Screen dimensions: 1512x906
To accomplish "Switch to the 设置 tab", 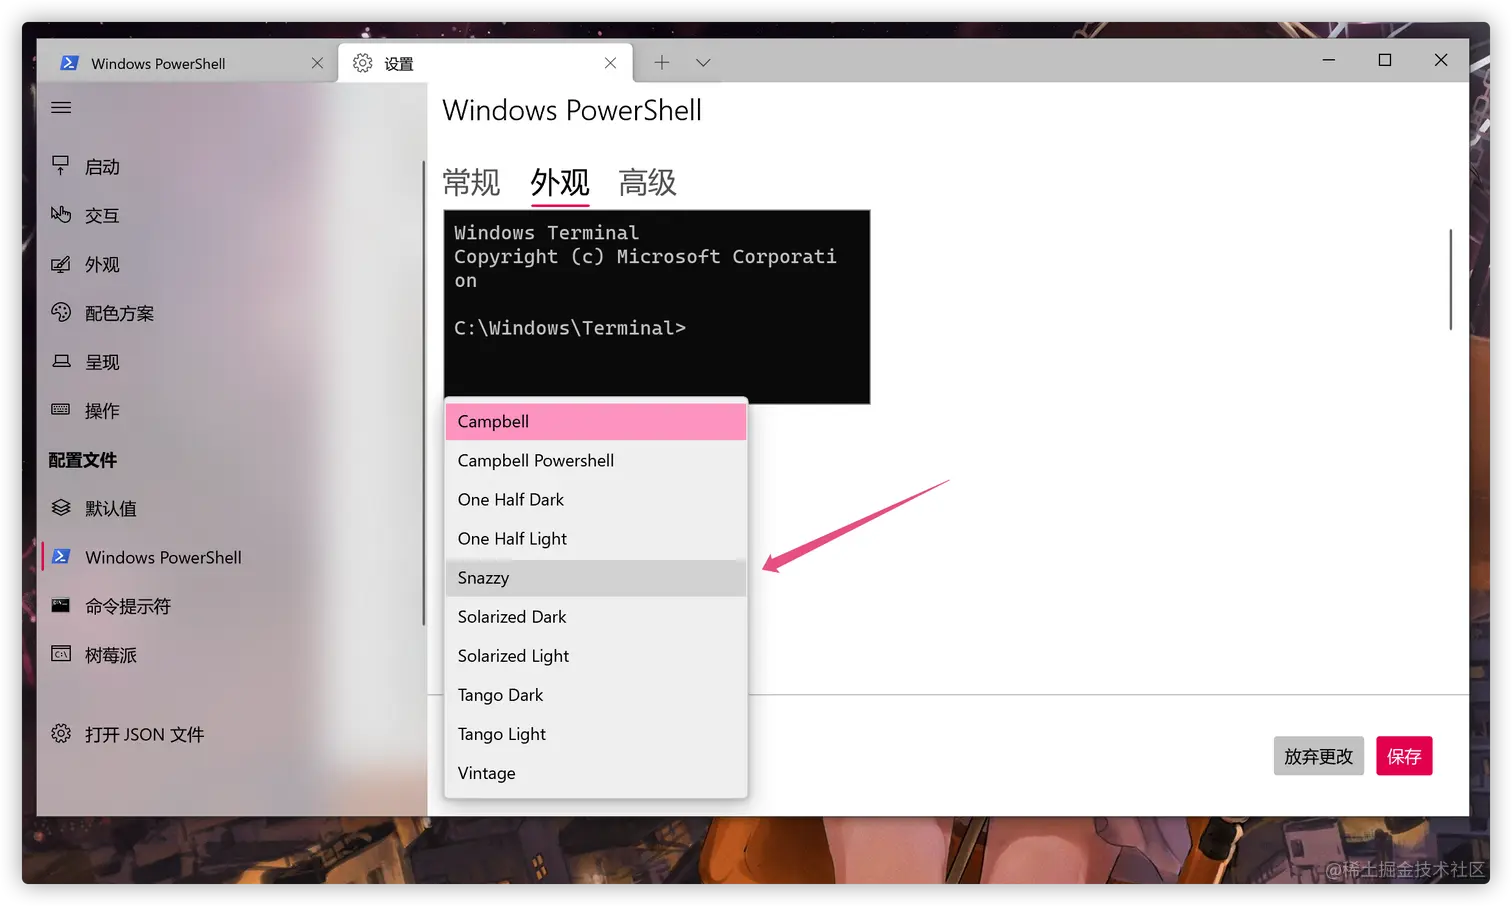I will pyautogui.click(x=485, y=63).
